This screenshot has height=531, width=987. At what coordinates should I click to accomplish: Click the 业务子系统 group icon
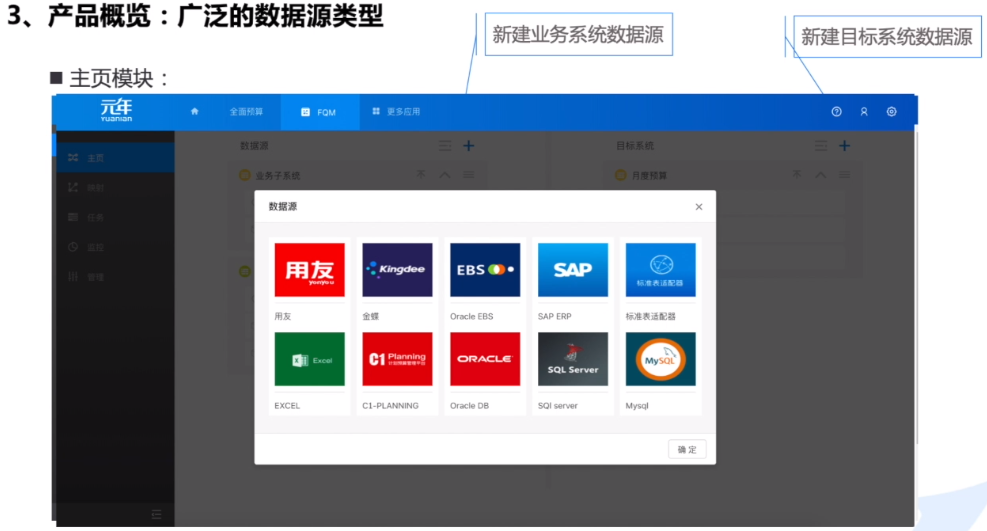(x=245, y=175)
